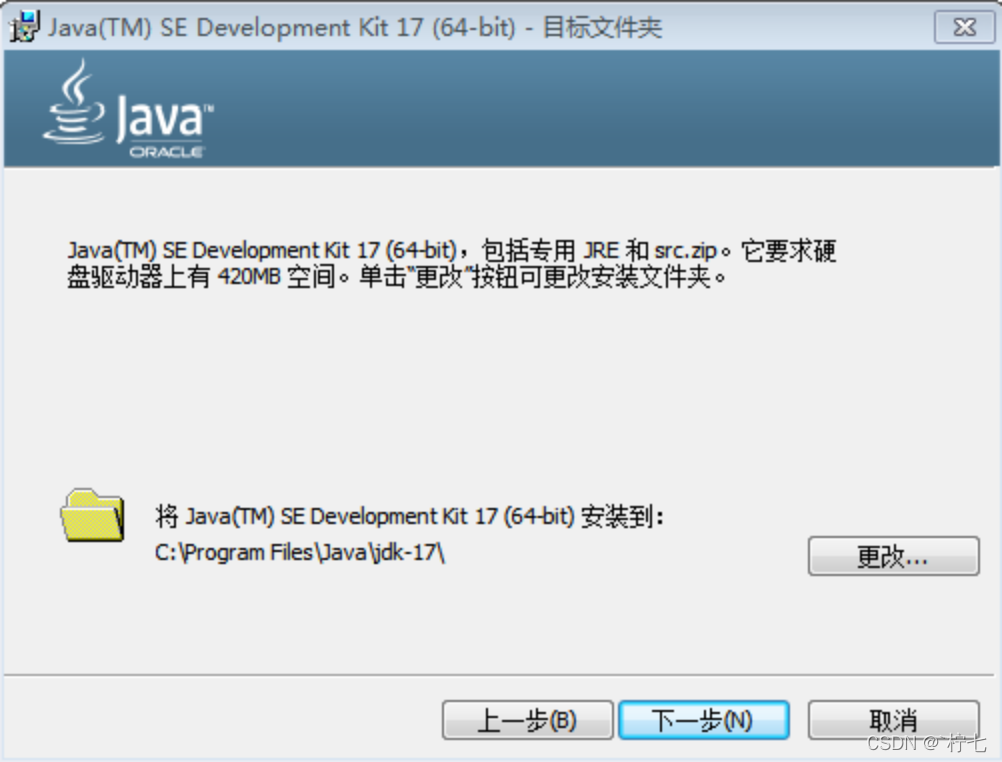
Task: Cancel the installation with the 取消 button
Action: [x=893, y=720]
